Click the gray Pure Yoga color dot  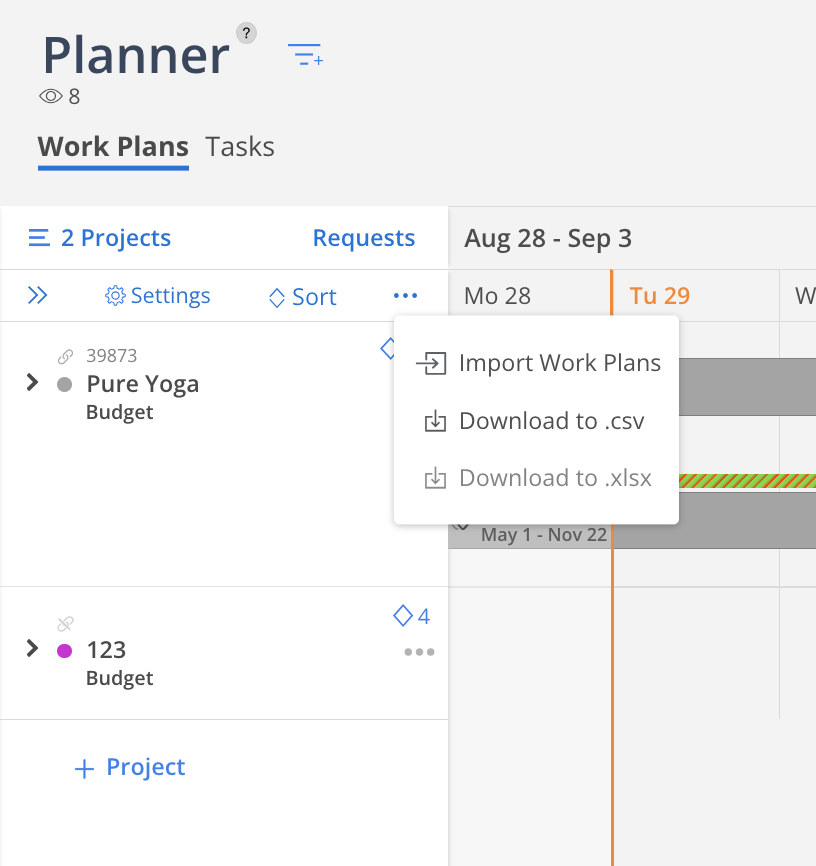(65, 385)
